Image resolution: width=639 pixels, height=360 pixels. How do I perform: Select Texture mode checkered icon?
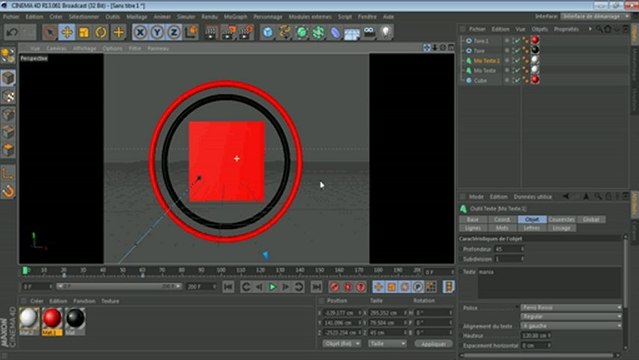pyautogui.click(x=8, y=96)
